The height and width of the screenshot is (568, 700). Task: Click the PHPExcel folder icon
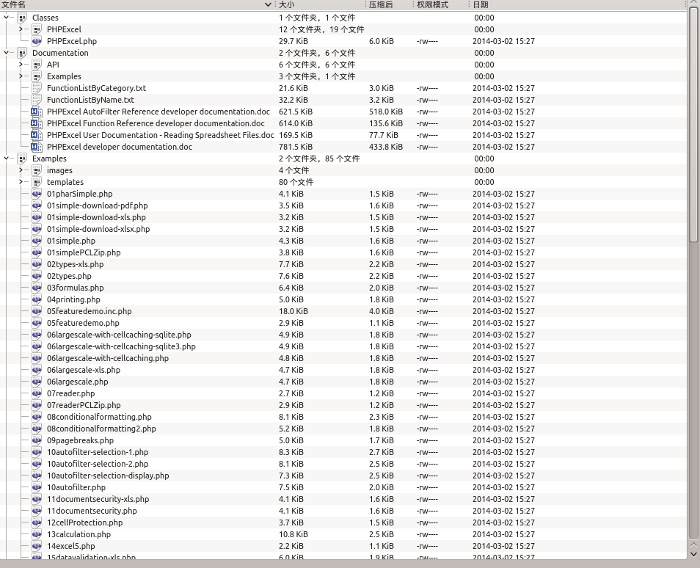coord(37,29)
